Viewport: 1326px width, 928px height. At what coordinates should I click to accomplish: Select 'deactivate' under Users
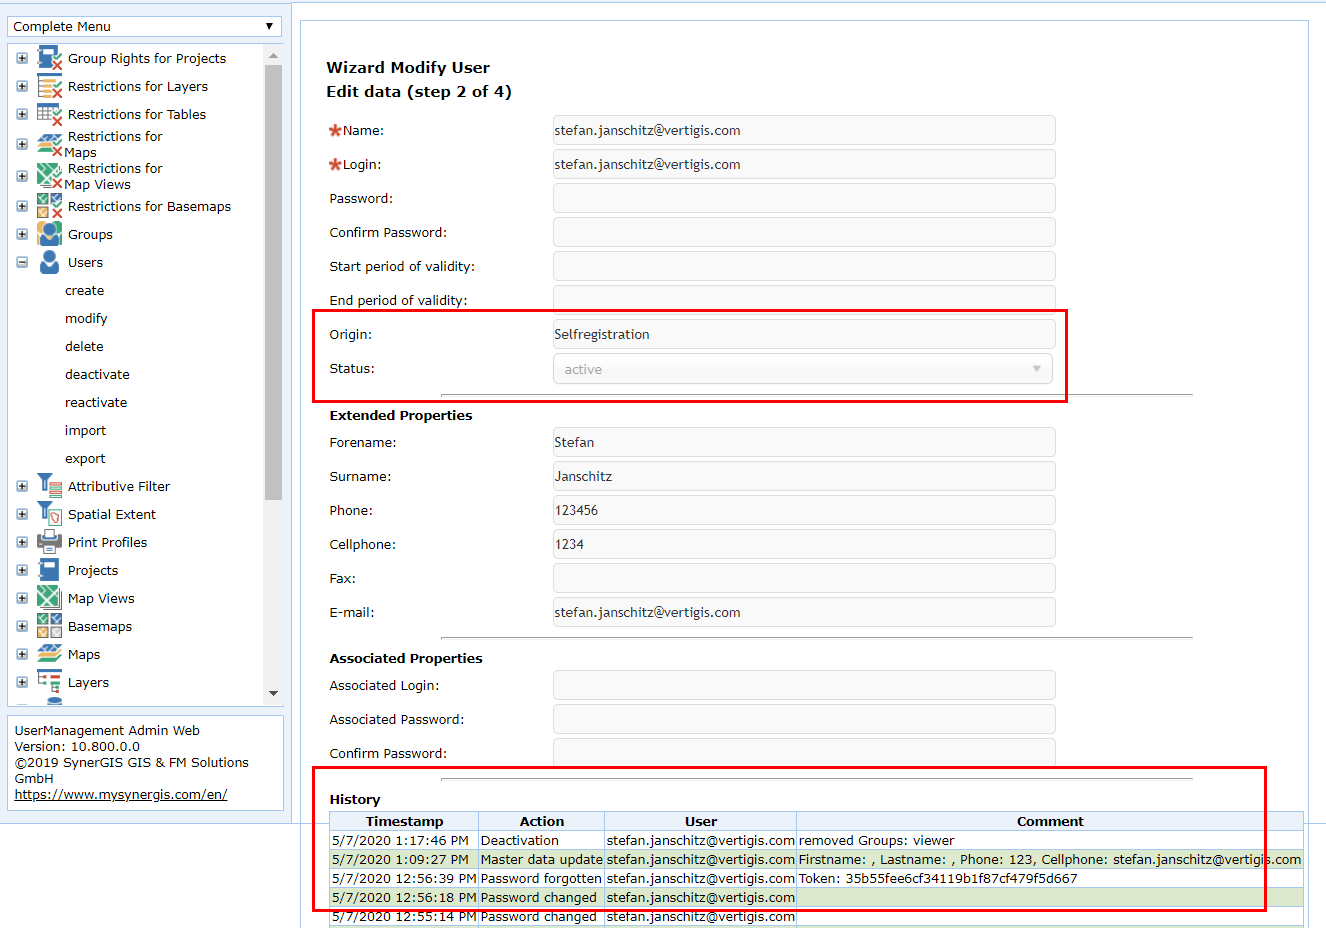(x=97, y=375)
